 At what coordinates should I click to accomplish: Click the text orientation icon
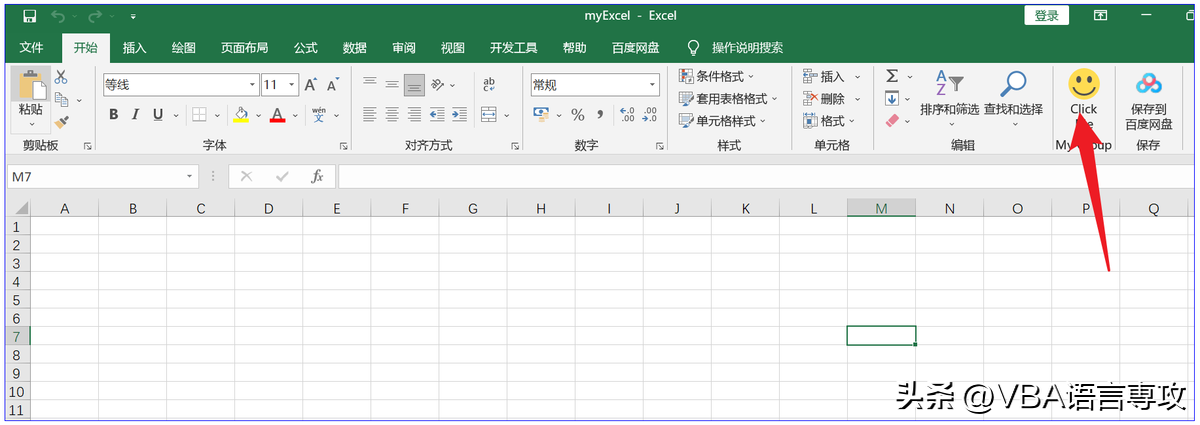438,85
